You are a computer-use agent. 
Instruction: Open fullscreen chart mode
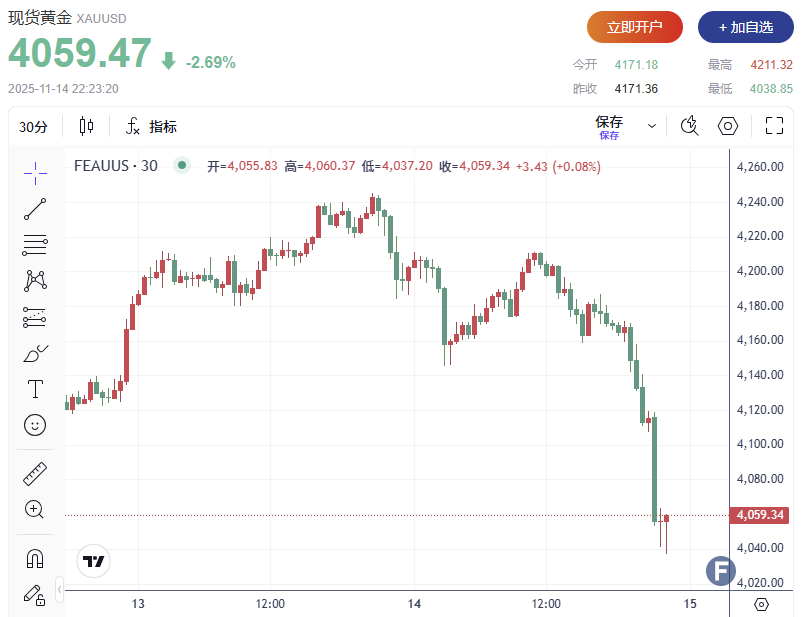pyautogui.click(x=775, y=126)
